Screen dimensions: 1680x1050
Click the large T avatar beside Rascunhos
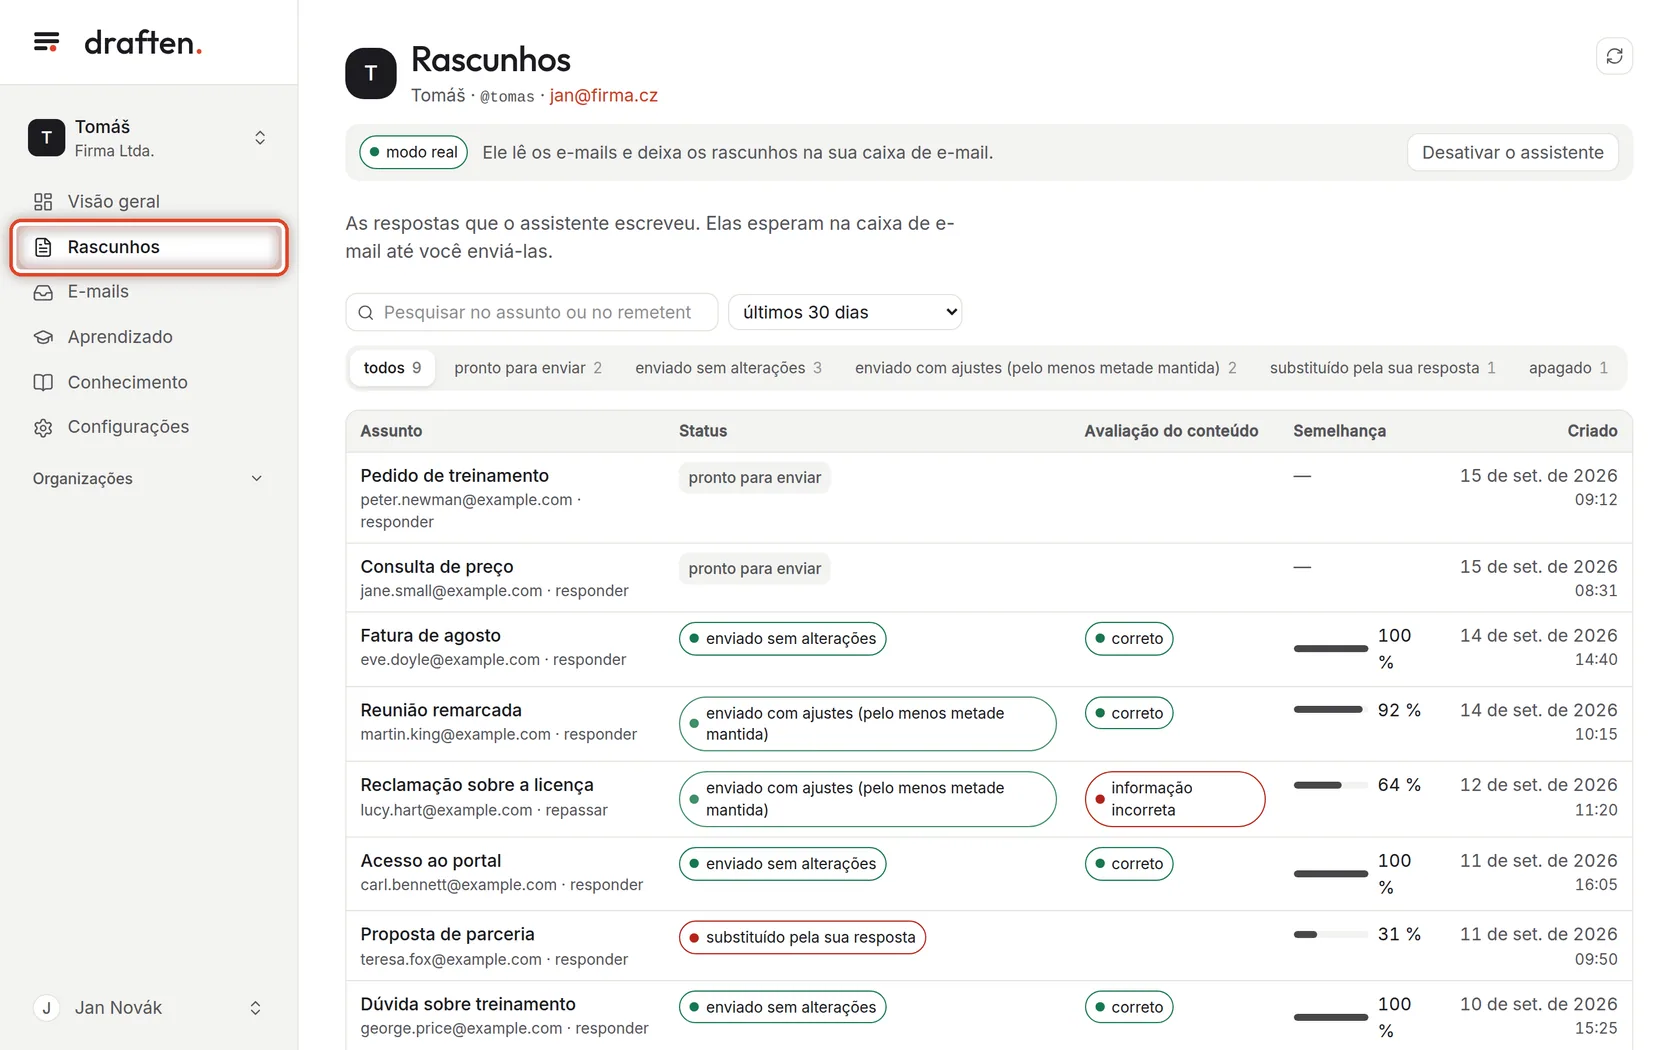[371, 73]
